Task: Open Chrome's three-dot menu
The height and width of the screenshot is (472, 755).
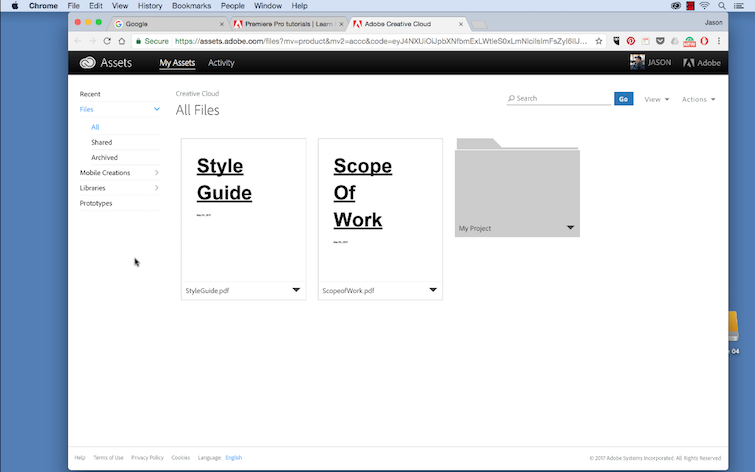Action: [720, 41]
